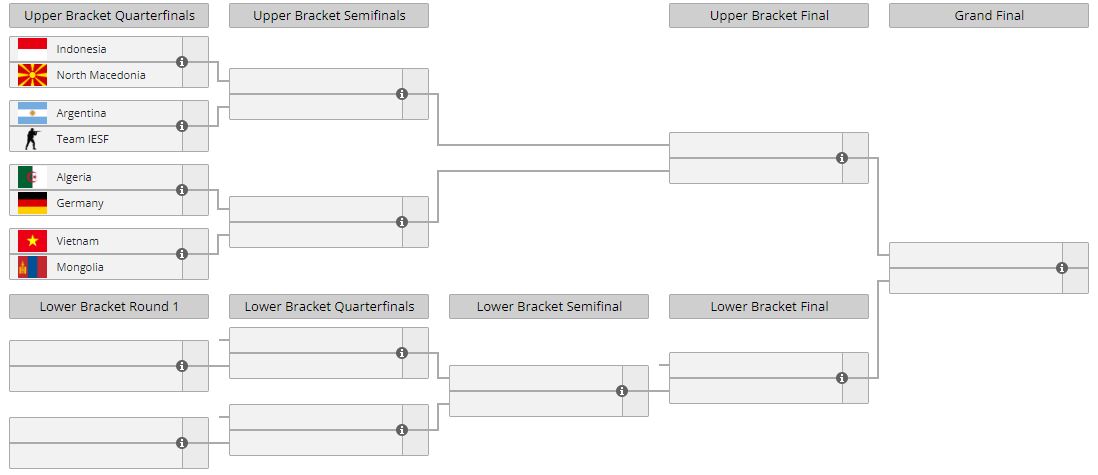This screenshot has height=475, width=1098.
Task: Open the Upper Bracket Final info icon
Action: coord(842,158)
